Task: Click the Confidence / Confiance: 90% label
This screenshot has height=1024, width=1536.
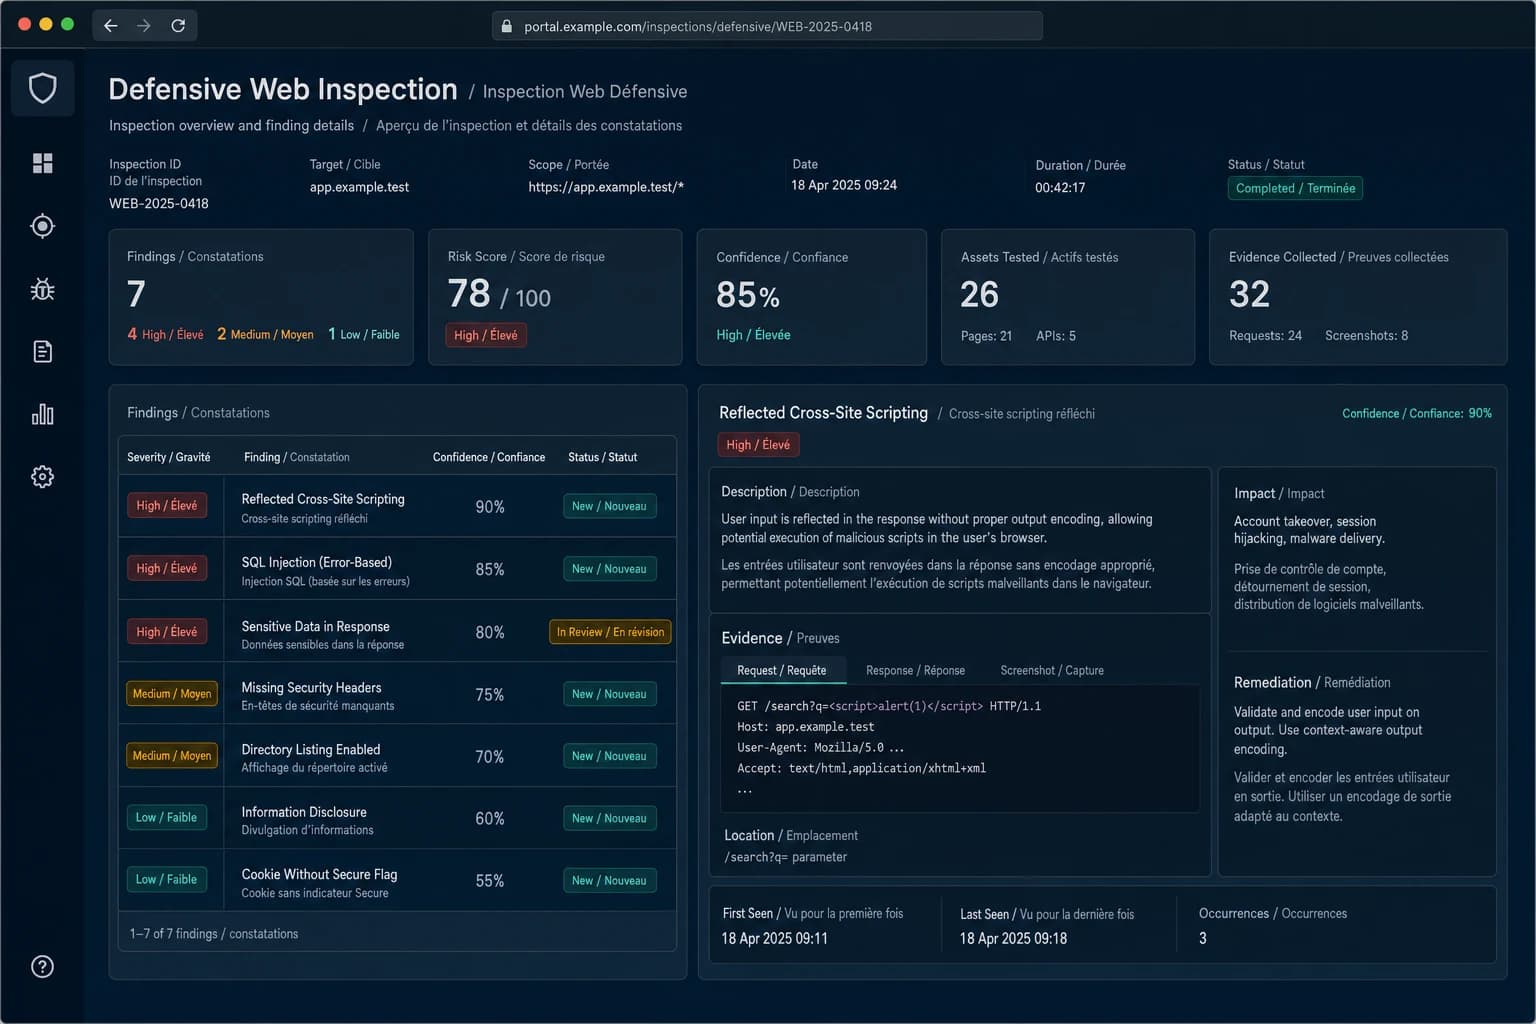Action: 1417,413
